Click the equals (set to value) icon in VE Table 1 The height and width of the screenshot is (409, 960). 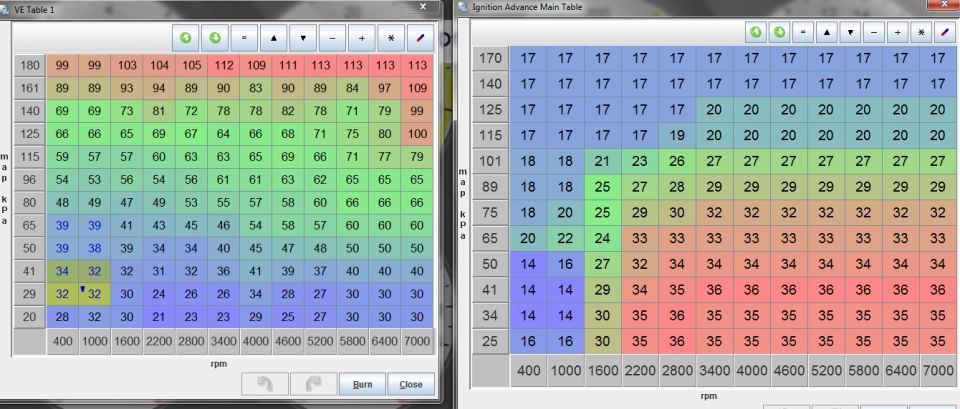pyautogui.click(x=244, y=38)
